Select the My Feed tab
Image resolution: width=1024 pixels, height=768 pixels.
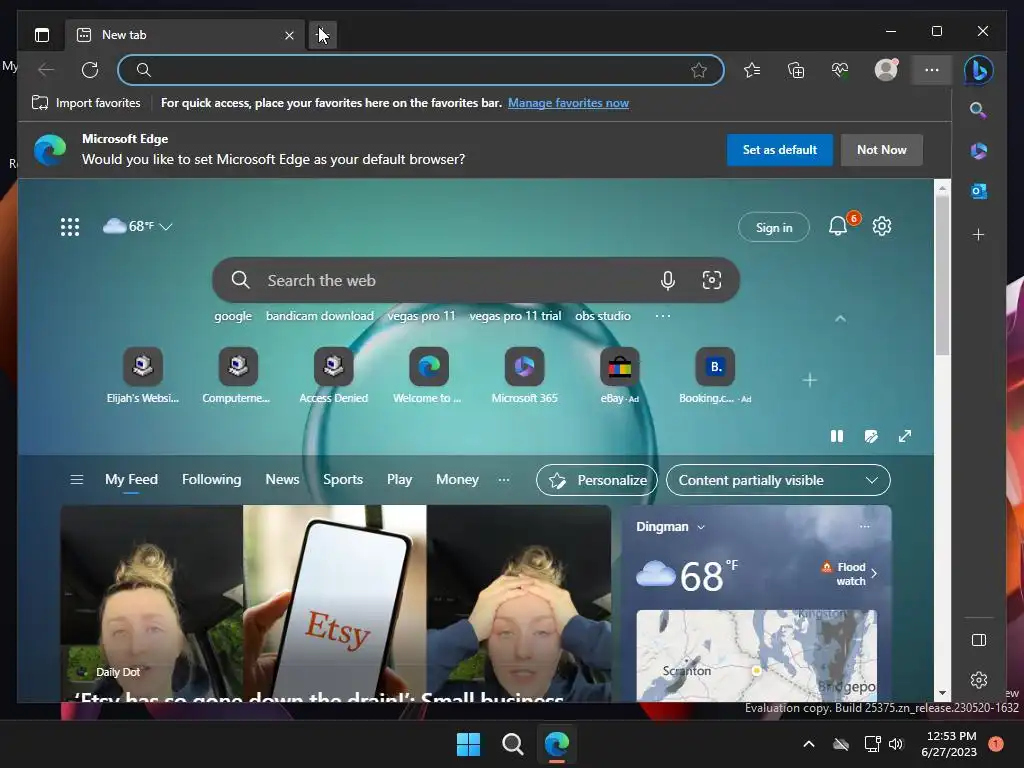click(x=131, y=480)
